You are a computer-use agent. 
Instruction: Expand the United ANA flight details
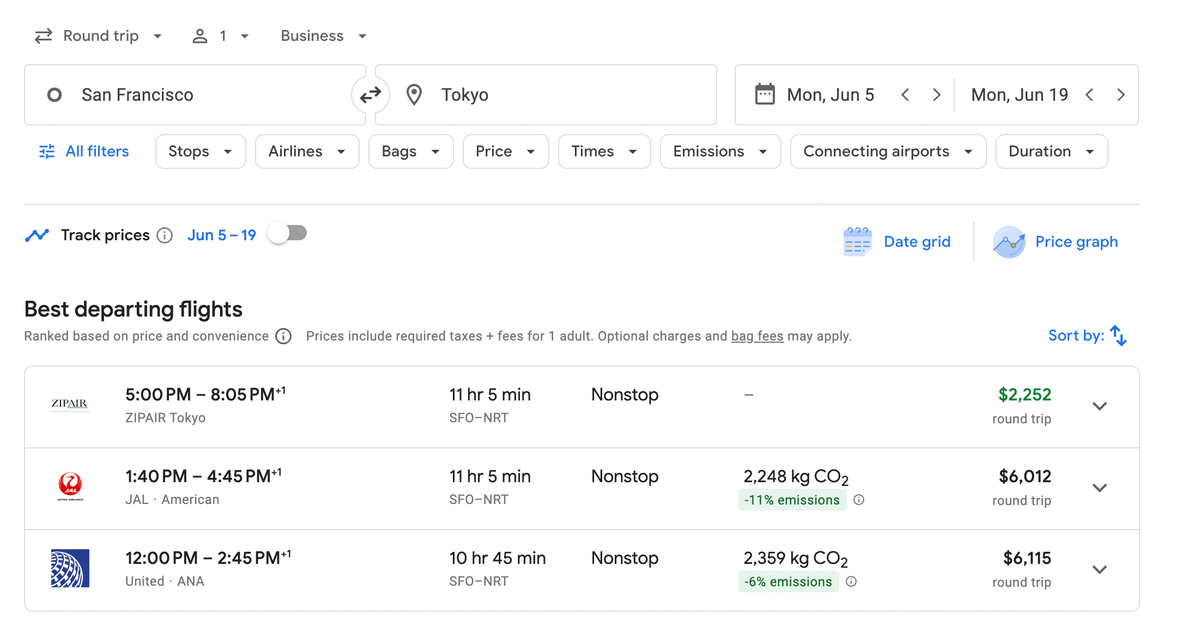click(x=1099, y=569)
